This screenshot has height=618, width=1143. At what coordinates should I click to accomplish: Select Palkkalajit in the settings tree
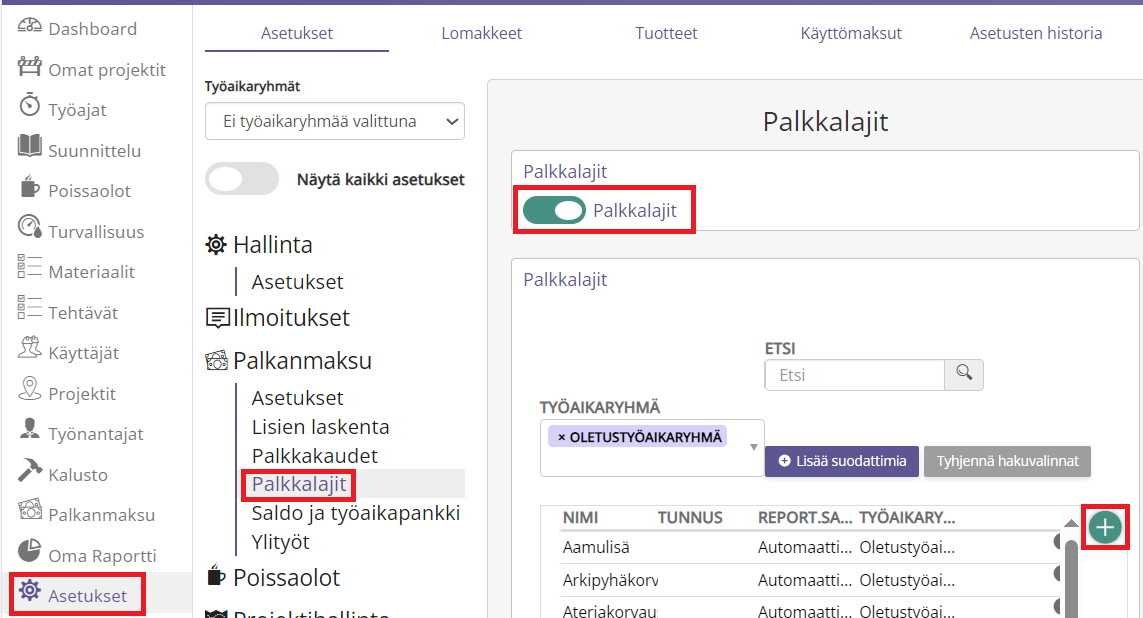(299, 485)
